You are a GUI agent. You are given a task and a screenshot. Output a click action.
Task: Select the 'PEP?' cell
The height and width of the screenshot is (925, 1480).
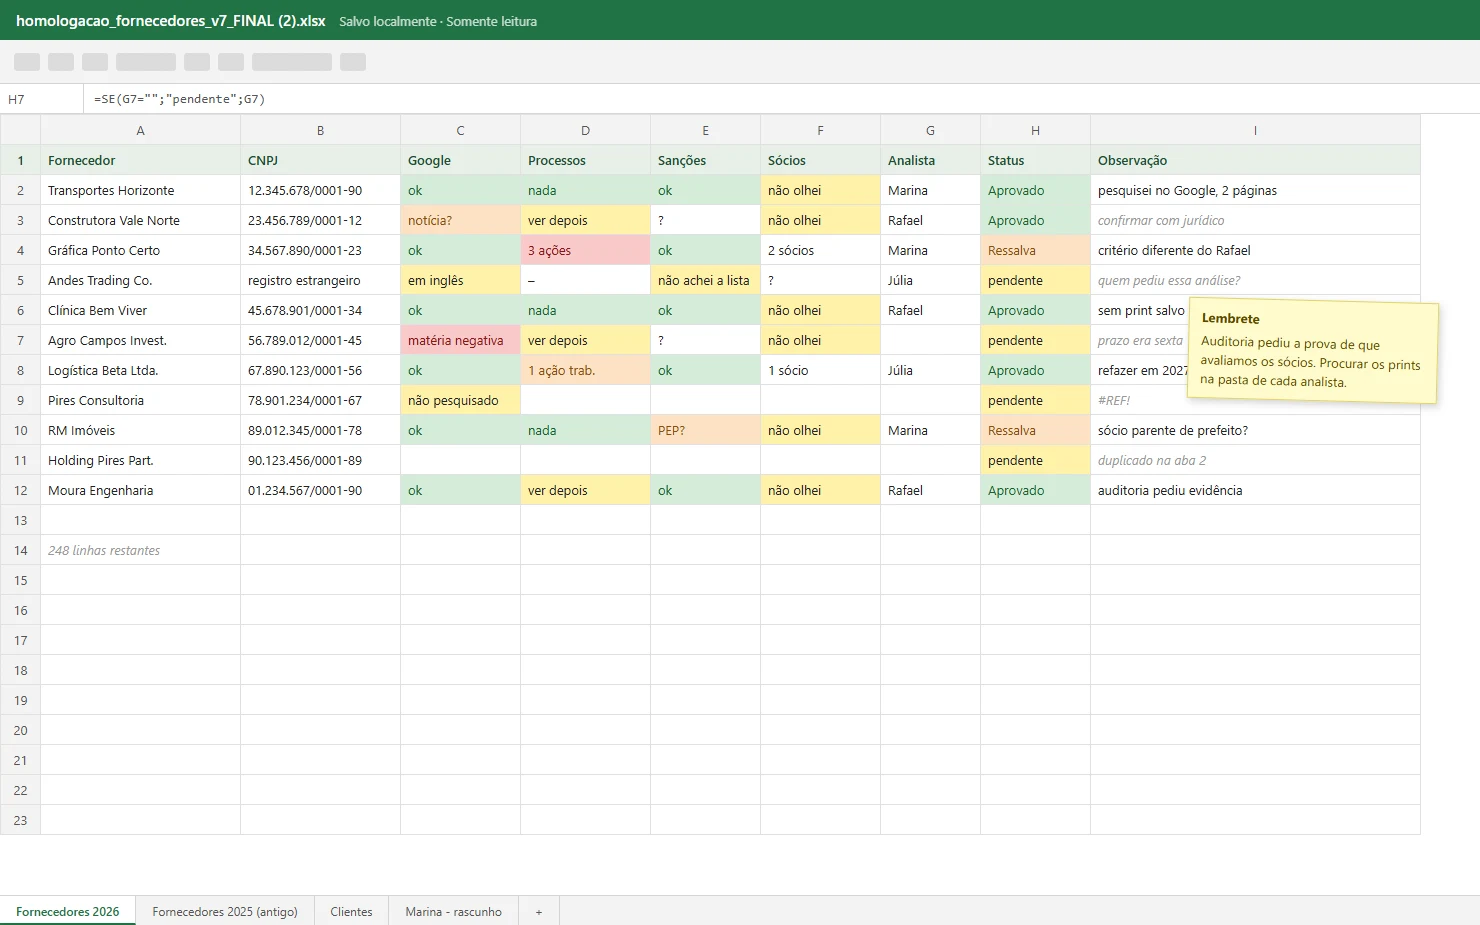pos(705,430)
